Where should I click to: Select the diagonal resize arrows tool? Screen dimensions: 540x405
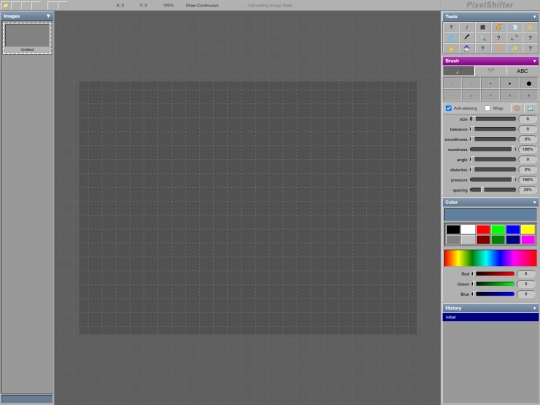point(514,38)
